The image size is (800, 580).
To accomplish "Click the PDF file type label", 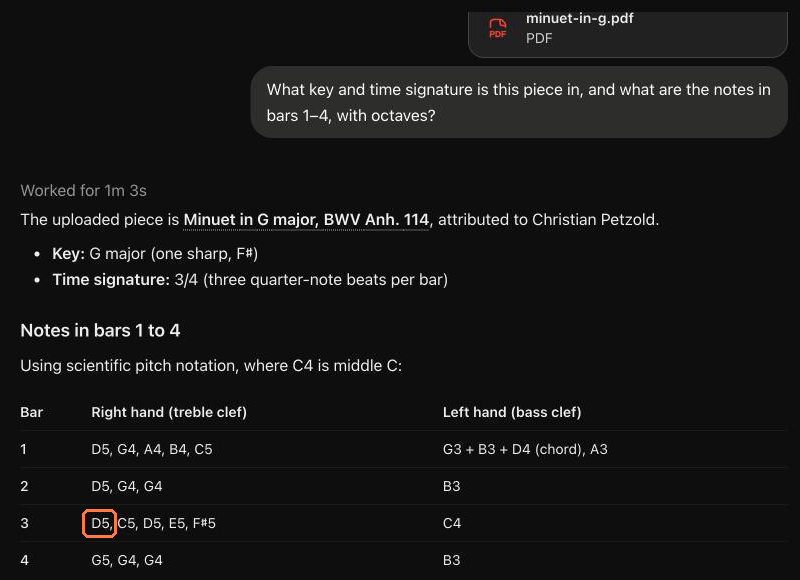I will 539,38.
